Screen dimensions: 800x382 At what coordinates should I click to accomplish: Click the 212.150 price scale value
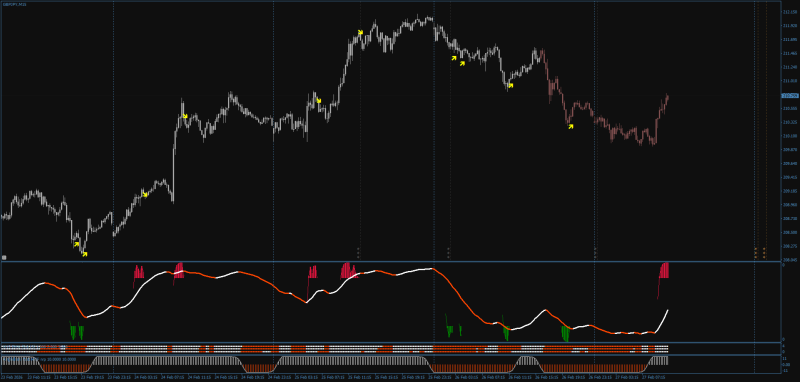(x=789, y=12)
